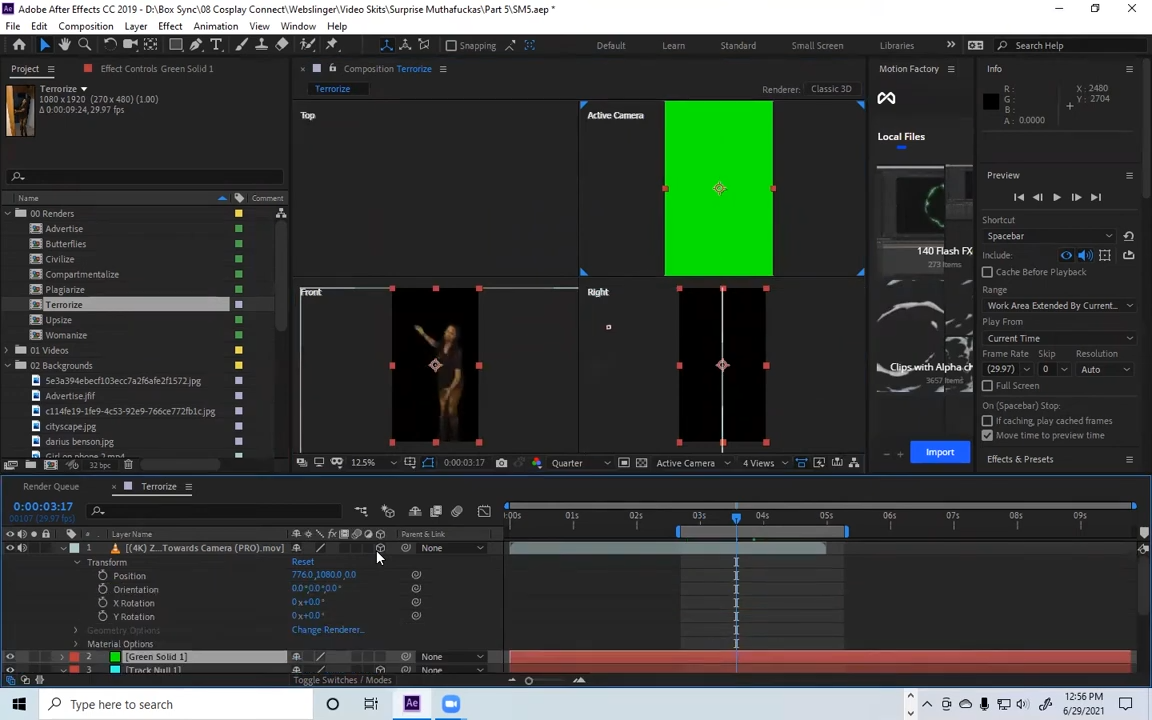Click Change Renderer link
The image size is (1152, 720).
(327, 630)
